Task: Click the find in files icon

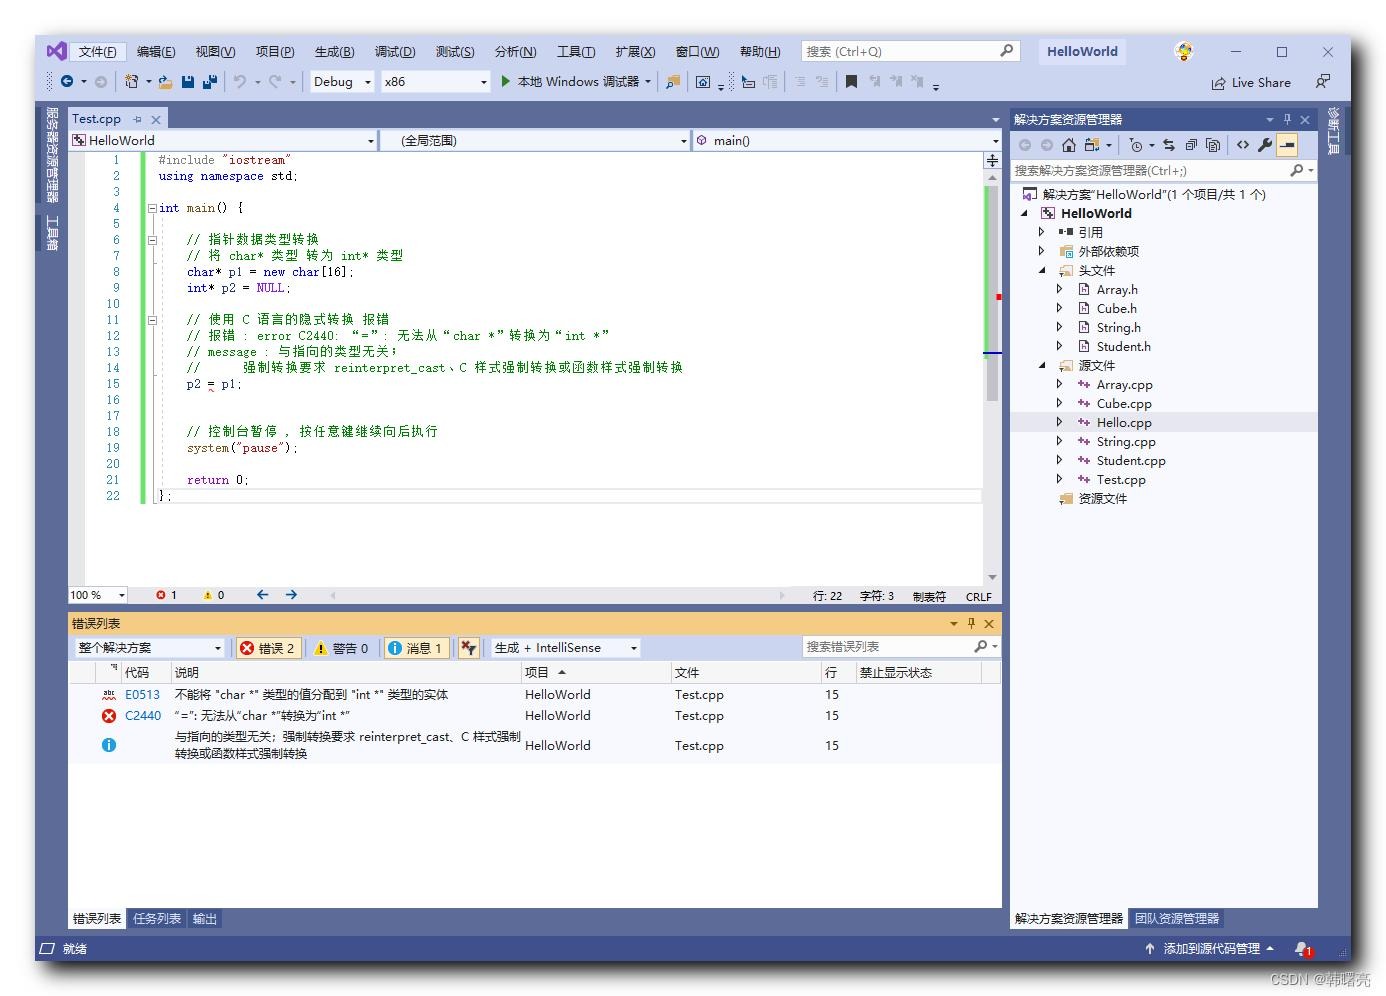Action: (x=673, y=82)
